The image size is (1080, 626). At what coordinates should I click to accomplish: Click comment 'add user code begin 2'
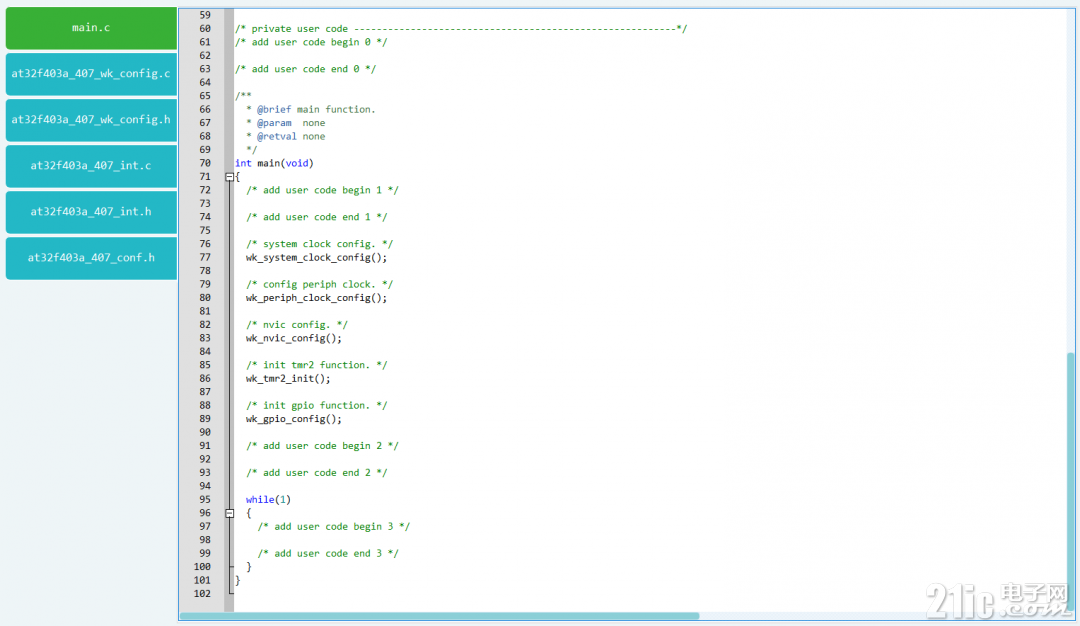pos(322,446)
